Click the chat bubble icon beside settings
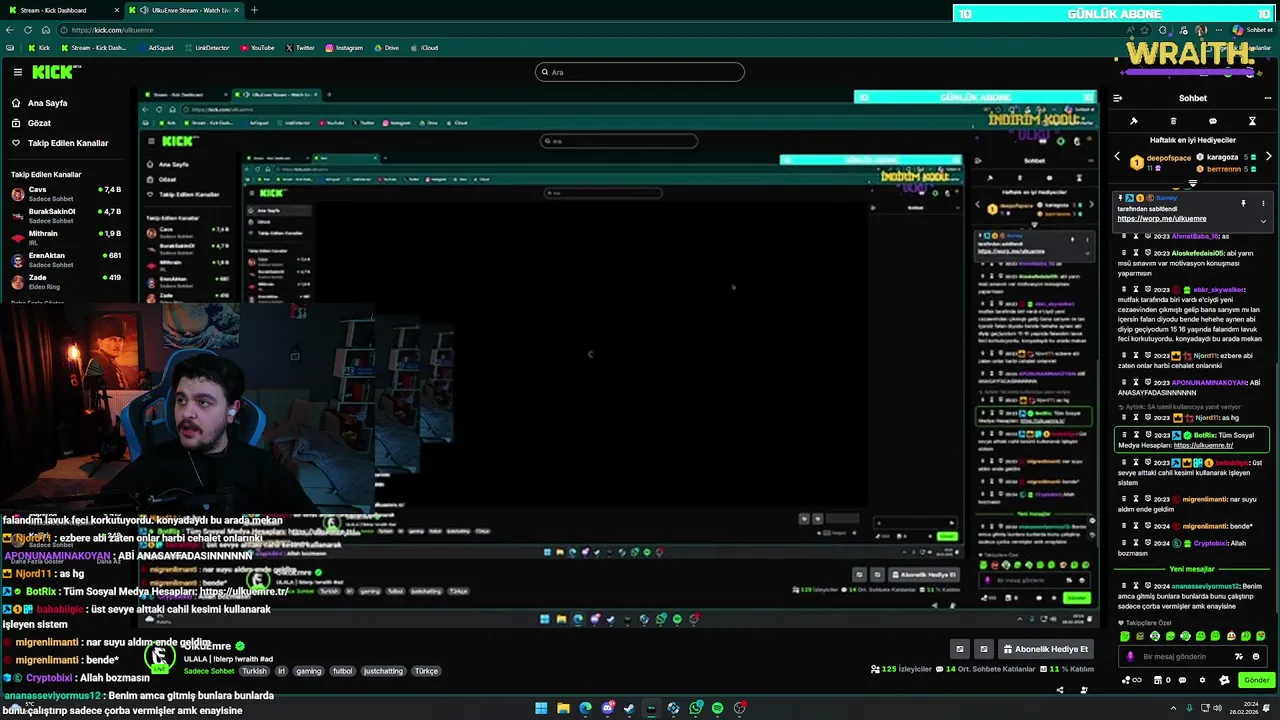The width and height of the screenshot is (1280, 720). 1182,680
